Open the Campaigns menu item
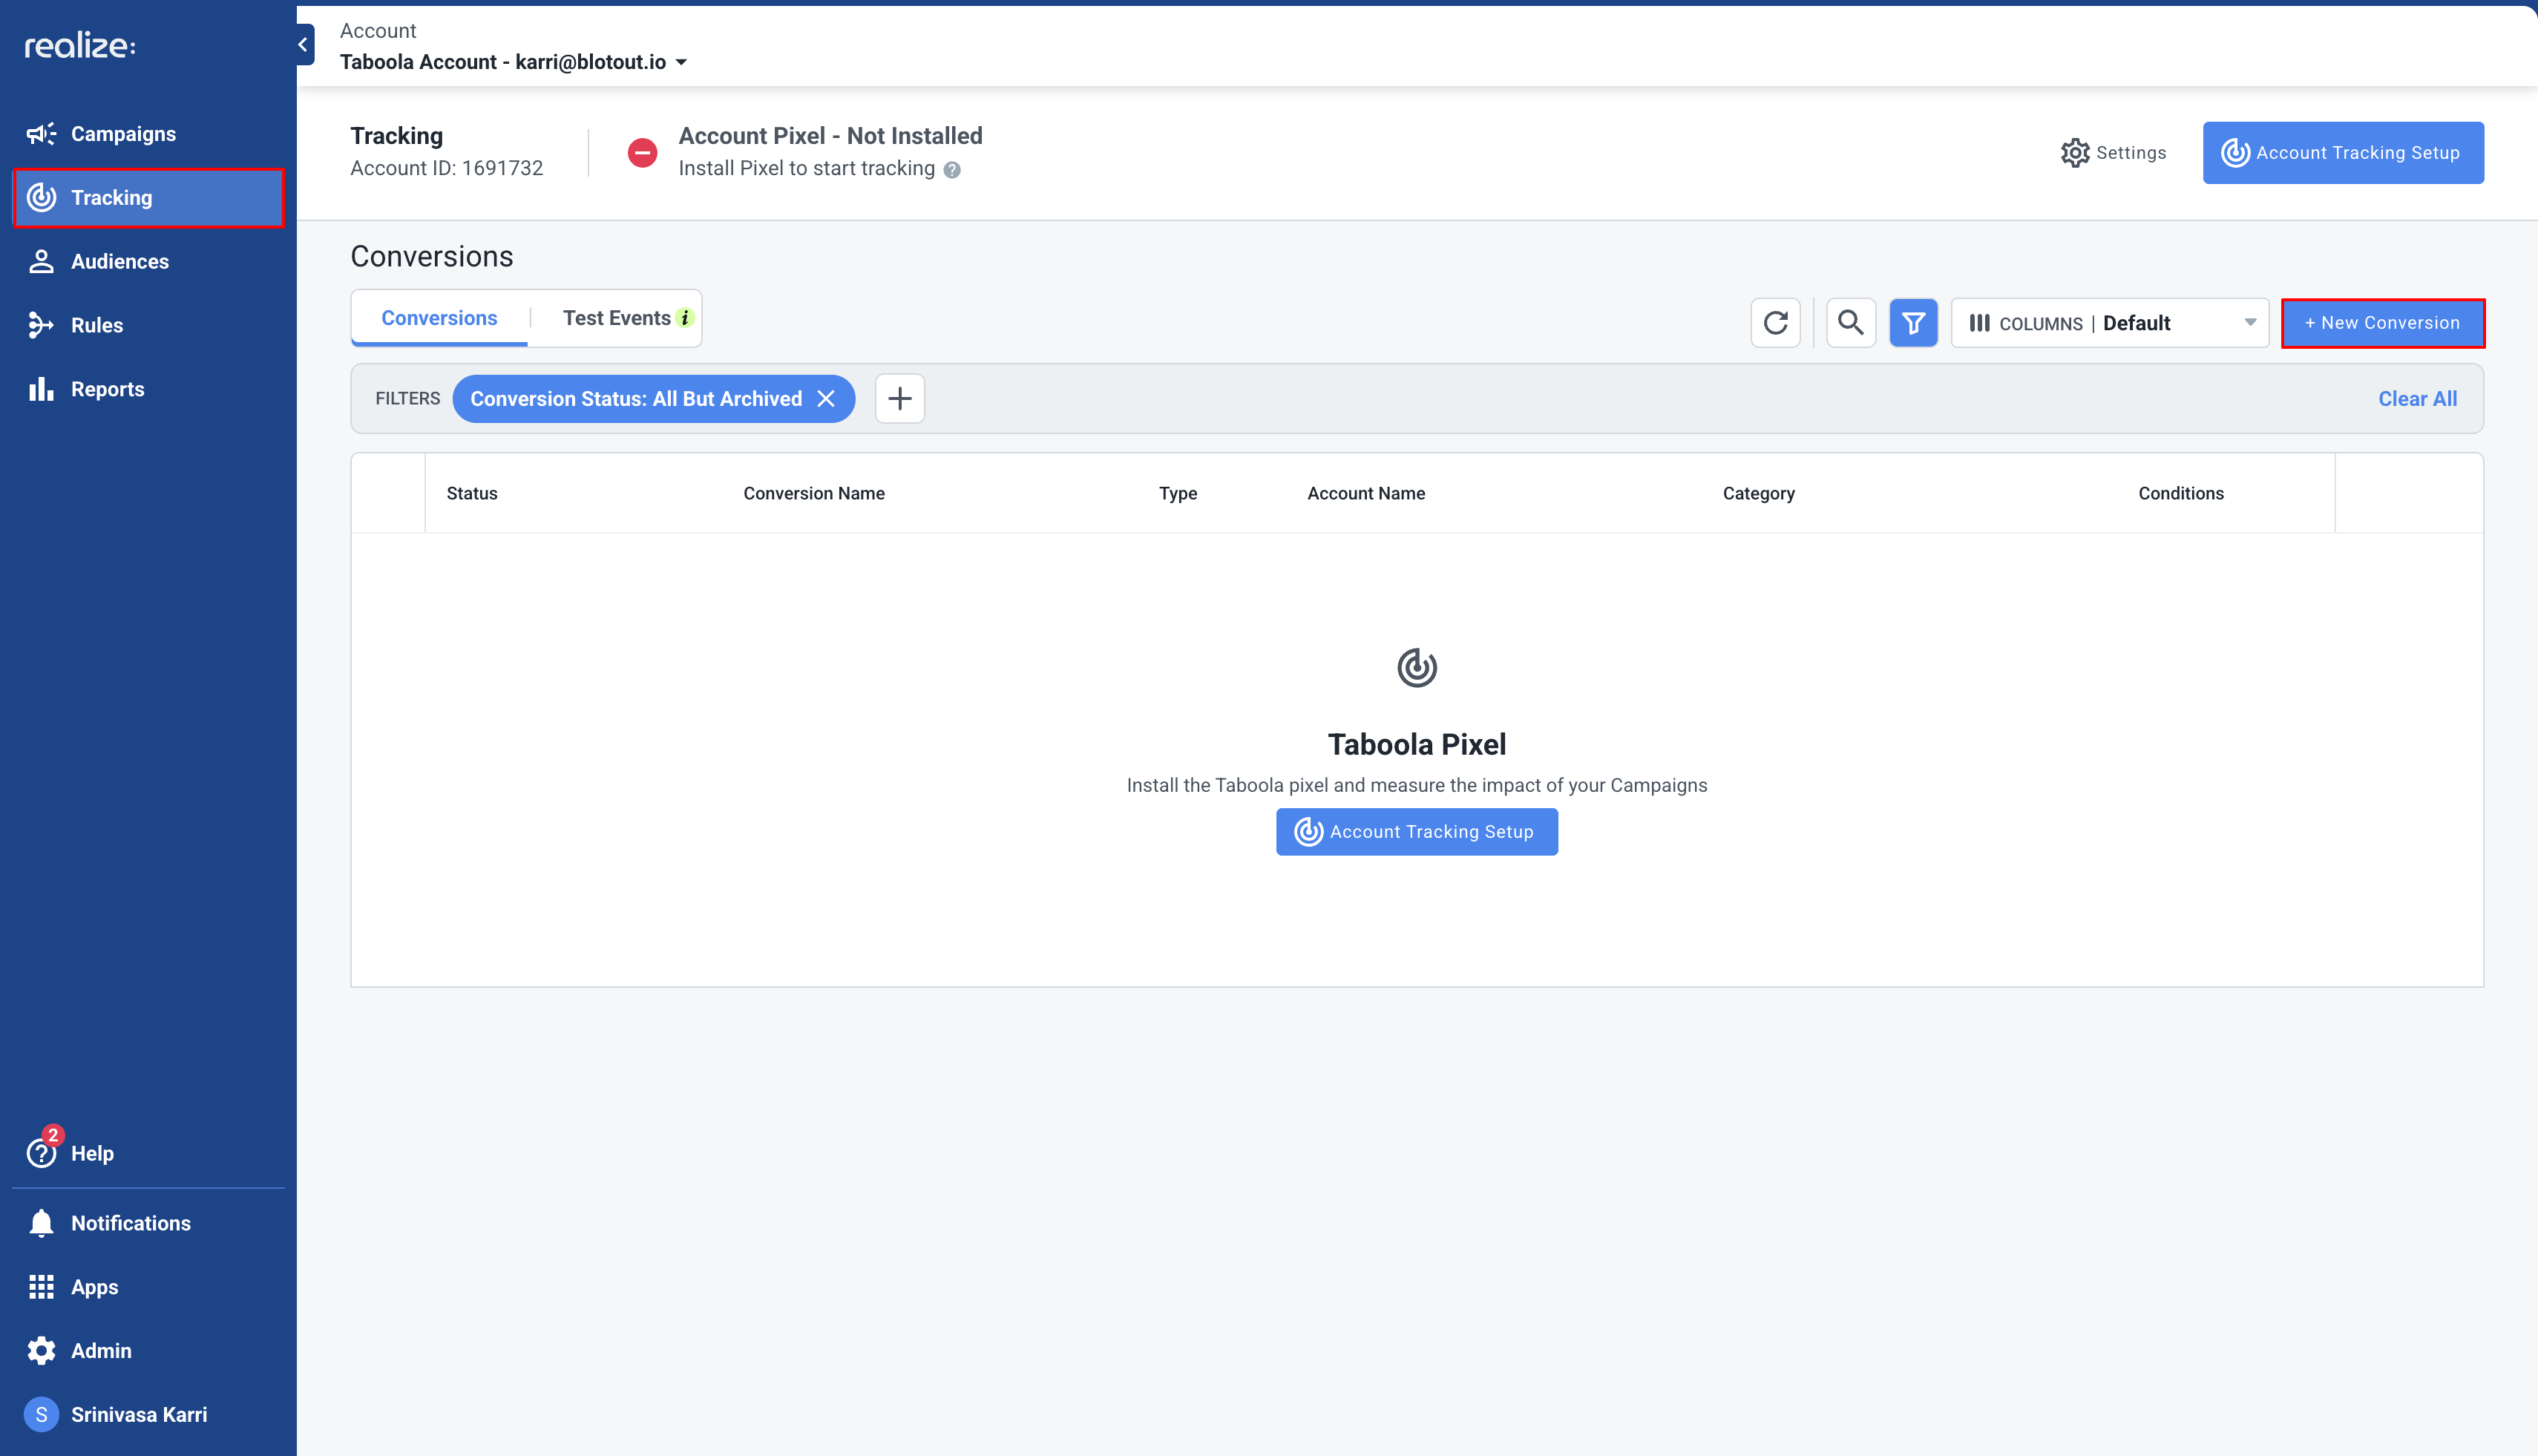 pos(122,134)
